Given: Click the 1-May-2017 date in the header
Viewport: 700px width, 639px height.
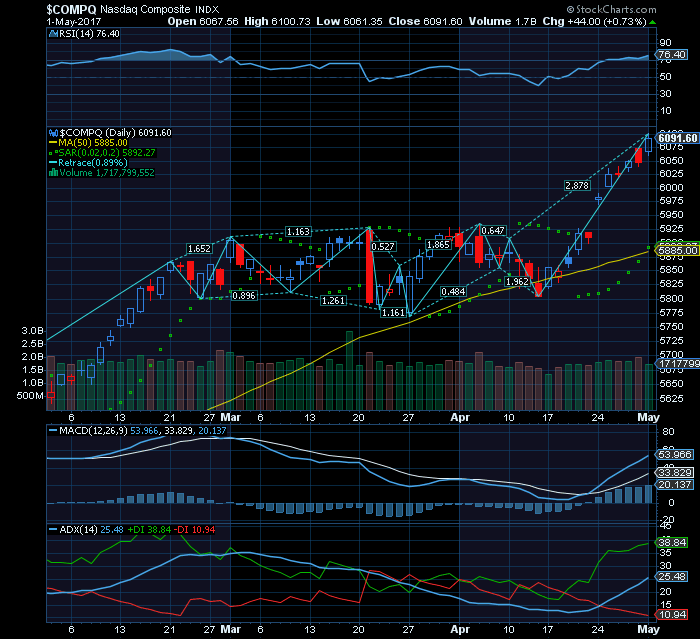Looking at the screenshot, I should (x=74, y=21).
